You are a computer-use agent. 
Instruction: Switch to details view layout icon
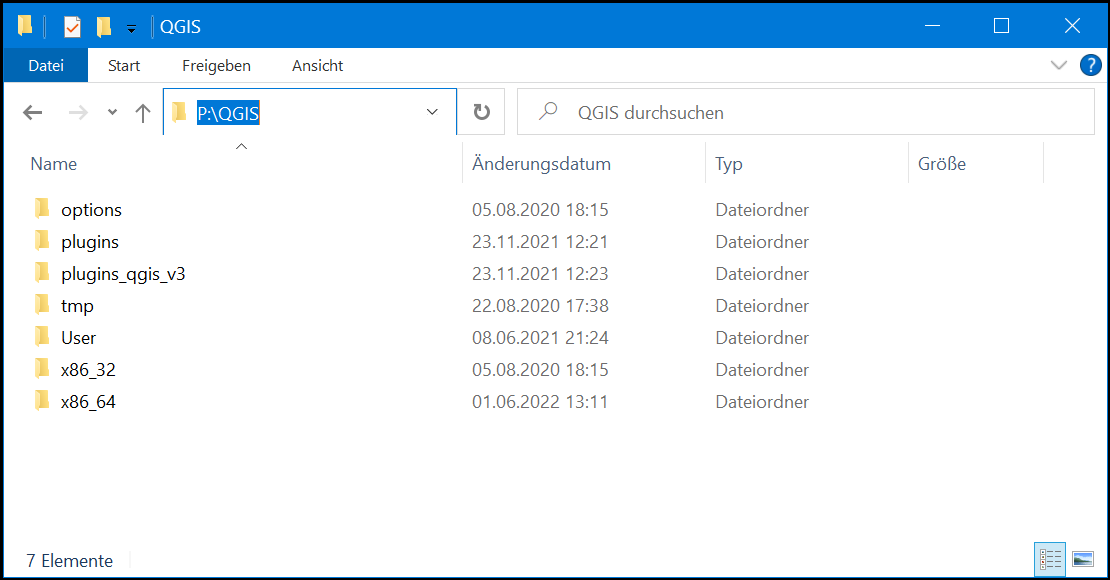[x=1050, y=559]
